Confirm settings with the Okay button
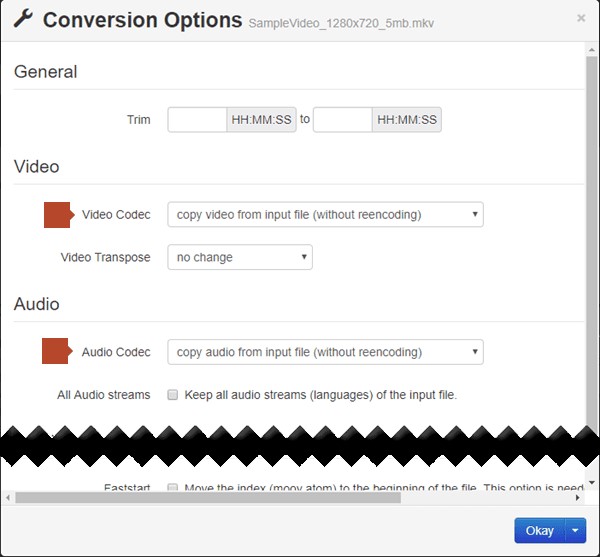Viewport: 600px width, 557px height. (x=540, y=531)
